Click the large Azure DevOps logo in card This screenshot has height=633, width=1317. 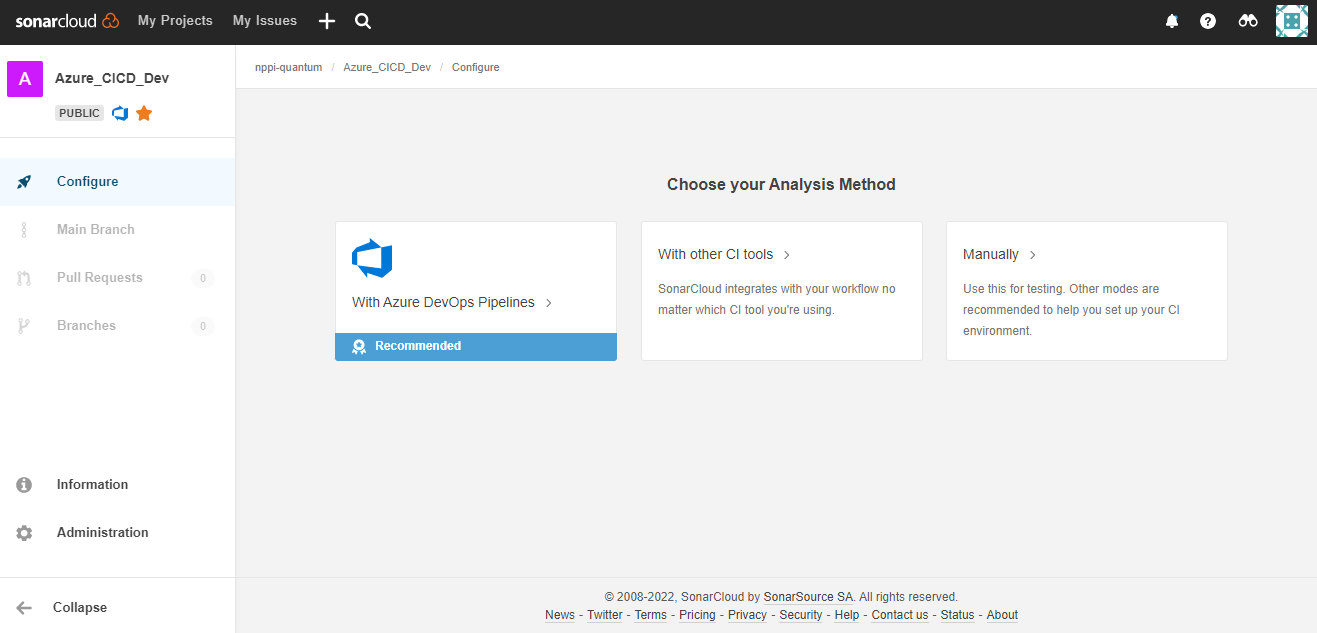click(x=372, y=259)
